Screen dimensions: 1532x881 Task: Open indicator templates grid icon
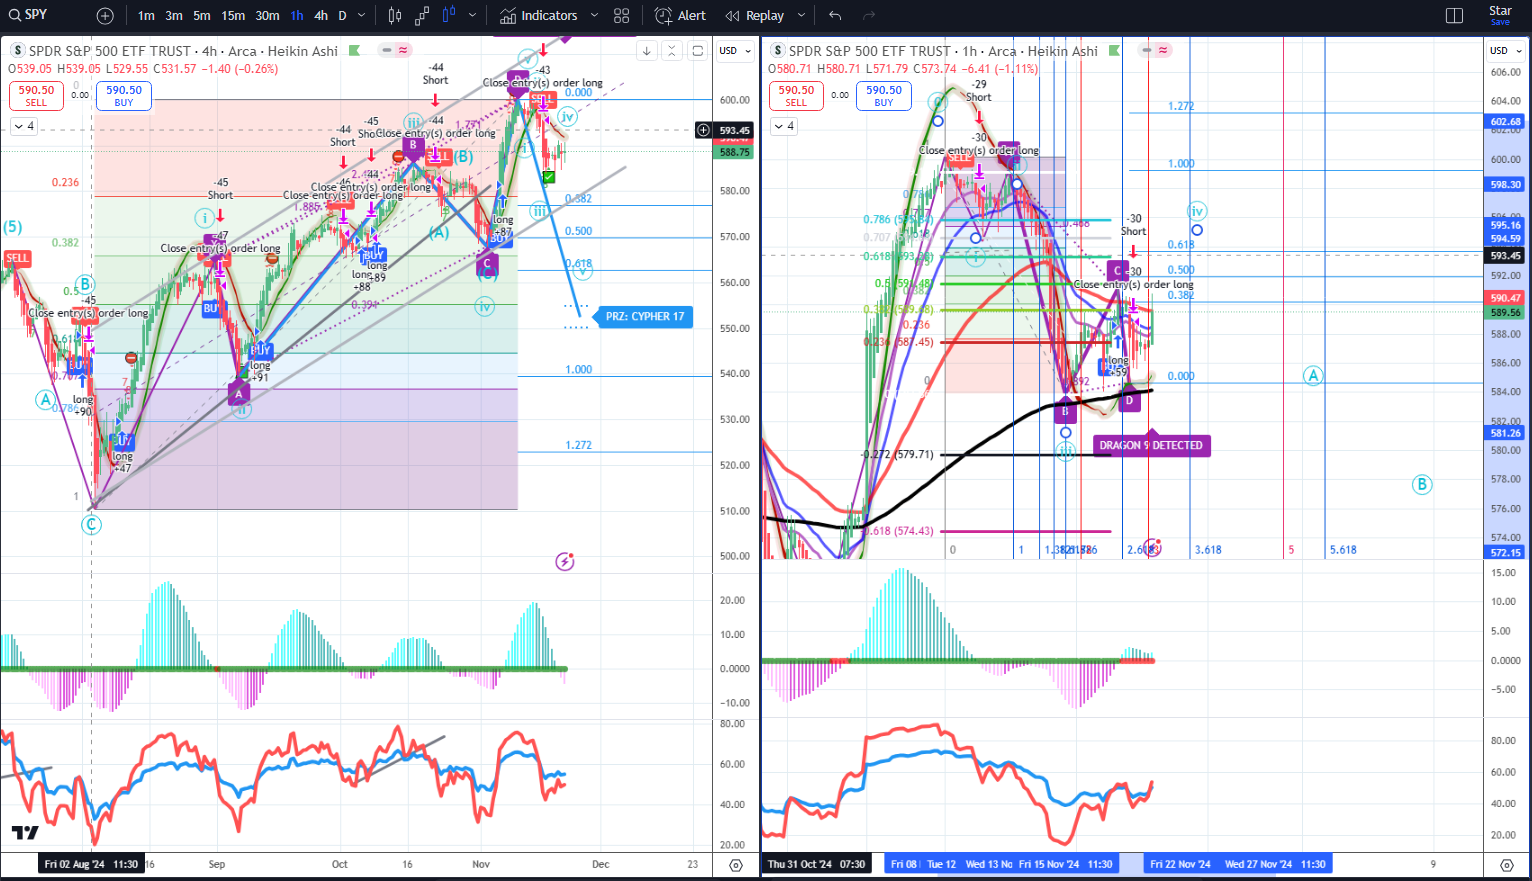(x=622, y=16)
